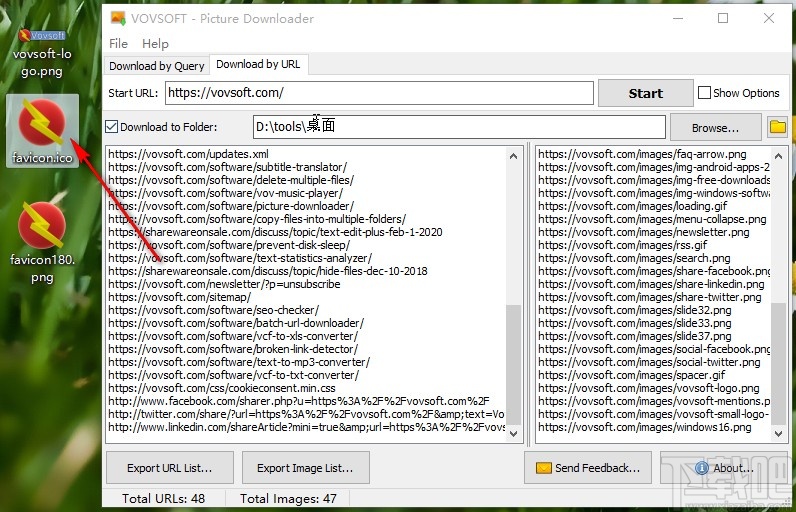Click the image list scrollbar thumb
The image size is (796, 512).
click(x=778, y=364)
